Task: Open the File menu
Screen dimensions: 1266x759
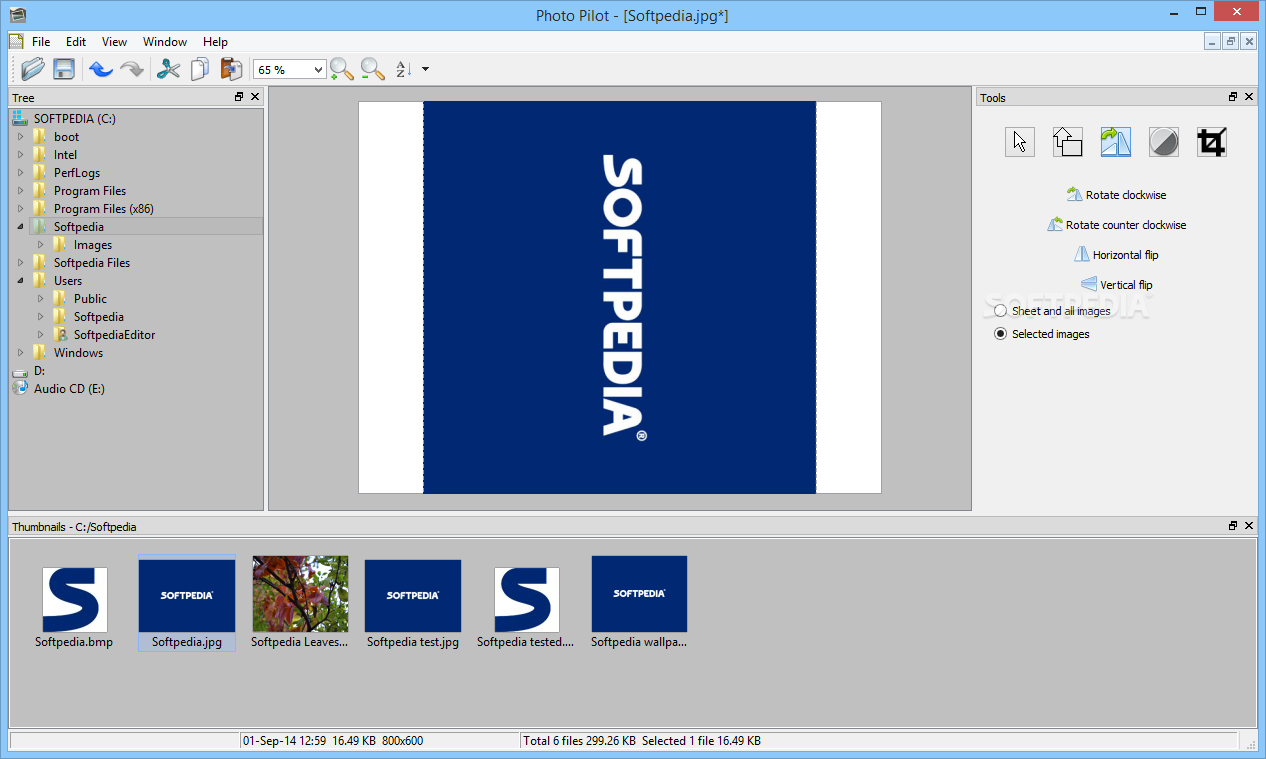Action: click(41, 42)
